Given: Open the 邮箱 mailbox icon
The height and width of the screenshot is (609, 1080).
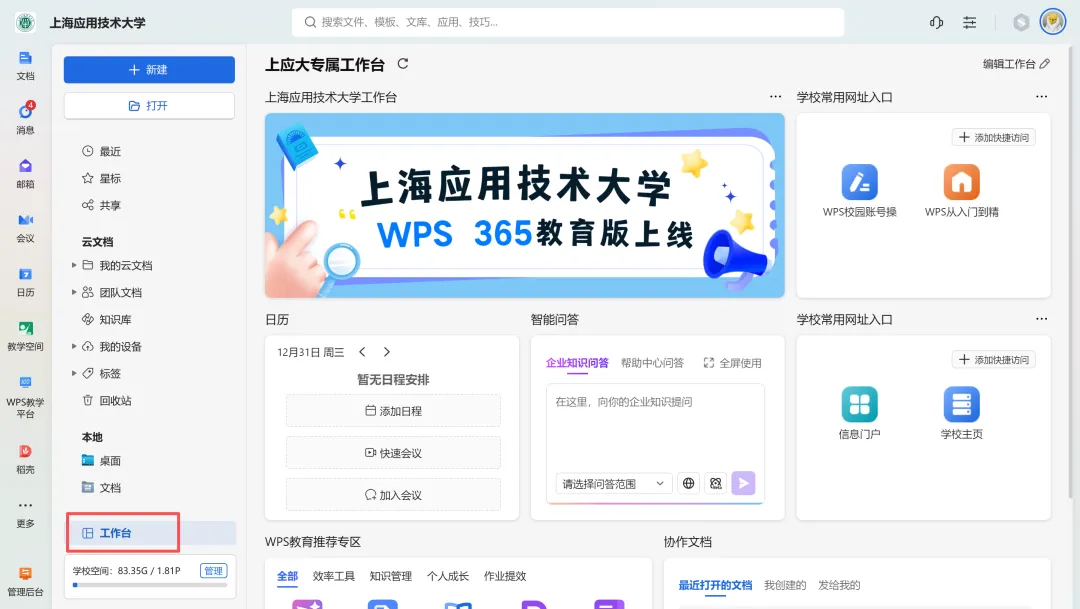Looking at the screenshot, I should [25, 173].
